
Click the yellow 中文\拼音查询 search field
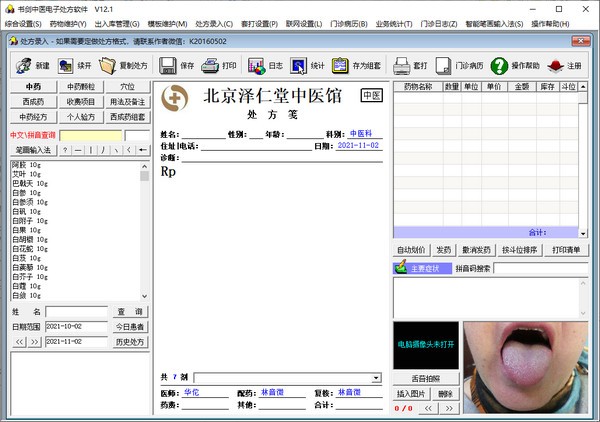[x=90, y=135]
